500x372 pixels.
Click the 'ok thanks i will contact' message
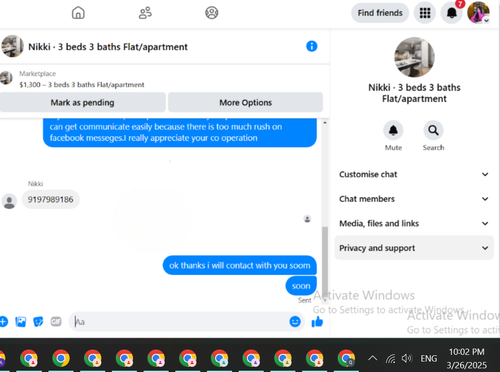(x=239, y=265)
